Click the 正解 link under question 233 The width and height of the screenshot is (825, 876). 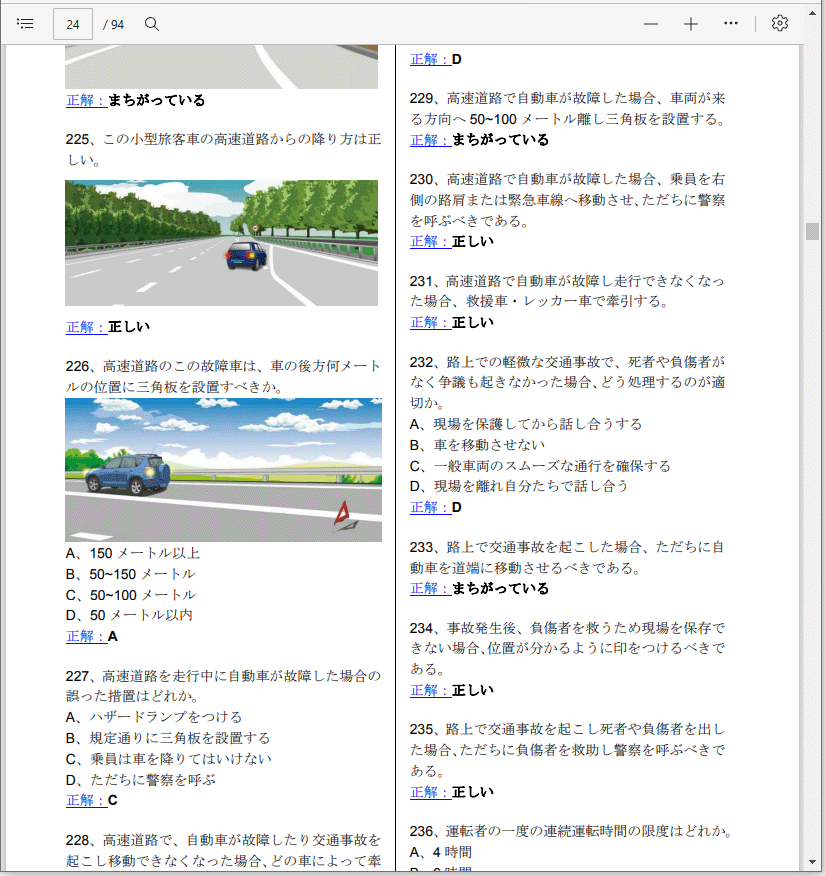(430, 588)
